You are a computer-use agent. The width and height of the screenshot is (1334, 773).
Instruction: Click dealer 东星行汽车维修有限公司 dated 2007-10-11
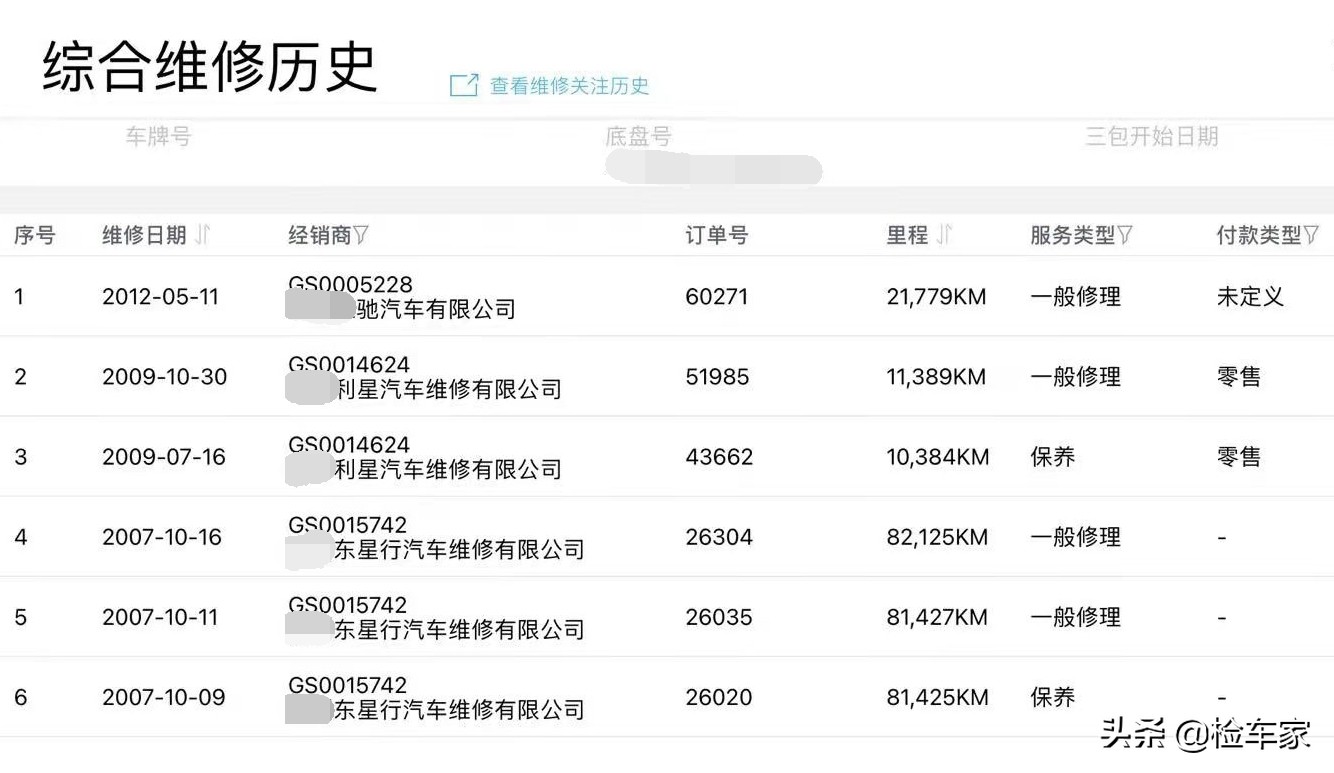click(459, 629)
